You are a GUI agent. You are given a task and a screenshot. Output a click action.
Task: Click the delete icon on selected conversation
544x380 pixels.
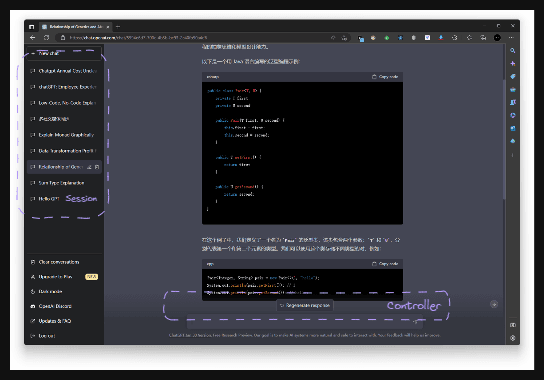pos(97,167)
